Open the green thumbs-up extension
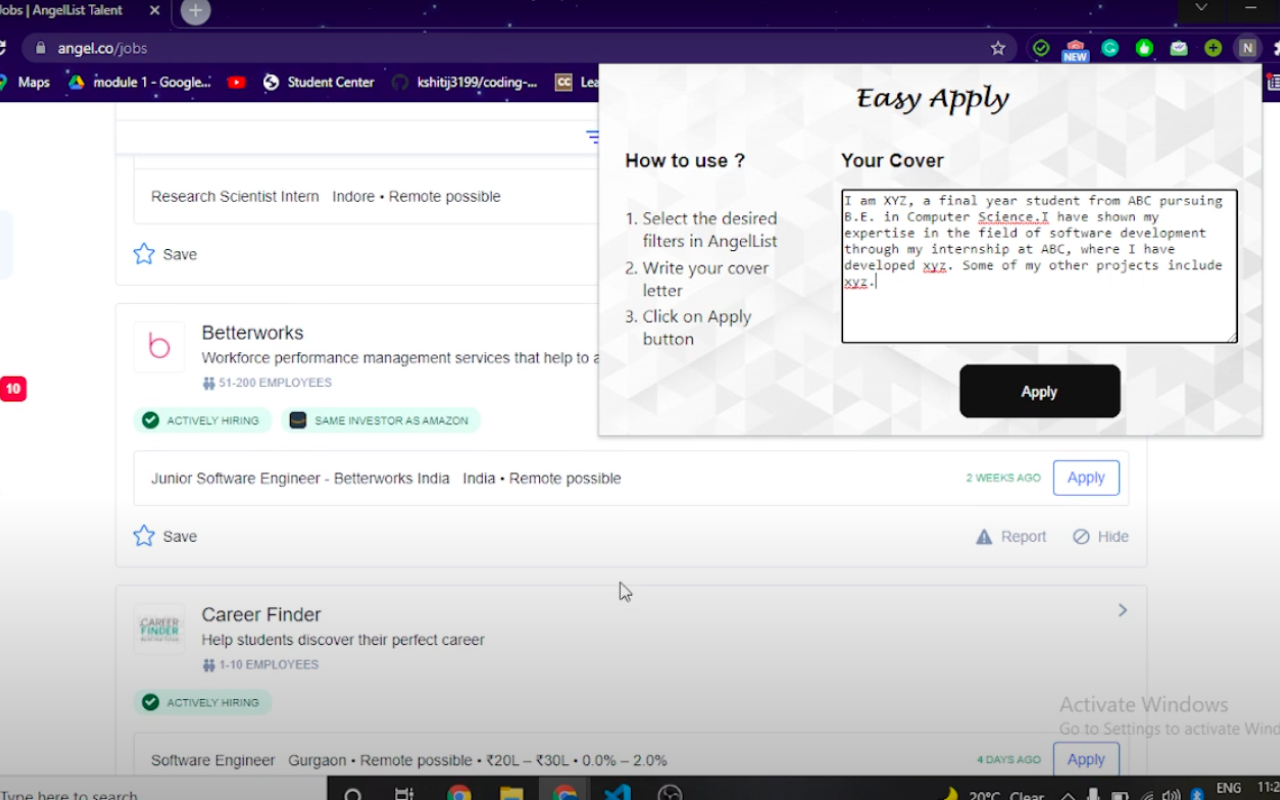The width and height of the screenshot is (1280, 800). (x=1144, y=48)
